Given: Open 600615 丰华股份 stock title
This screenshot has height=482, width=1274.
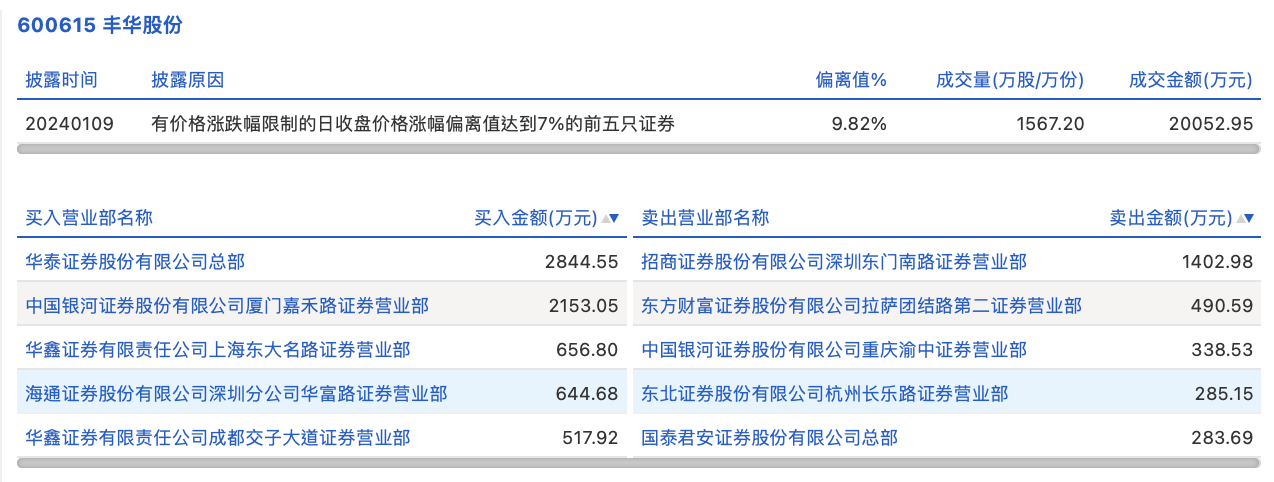Looking at the screenshot, I should pos(100,25).
